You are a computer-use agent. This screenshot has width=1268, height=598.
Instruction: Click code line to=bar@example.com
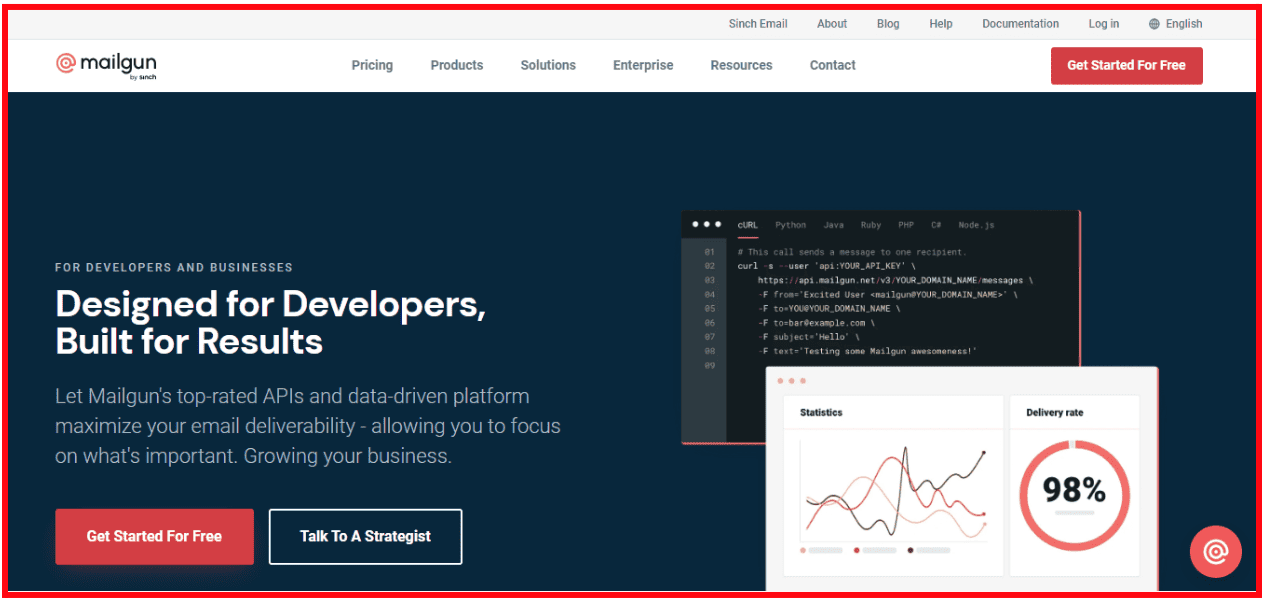tap(817, 323)
